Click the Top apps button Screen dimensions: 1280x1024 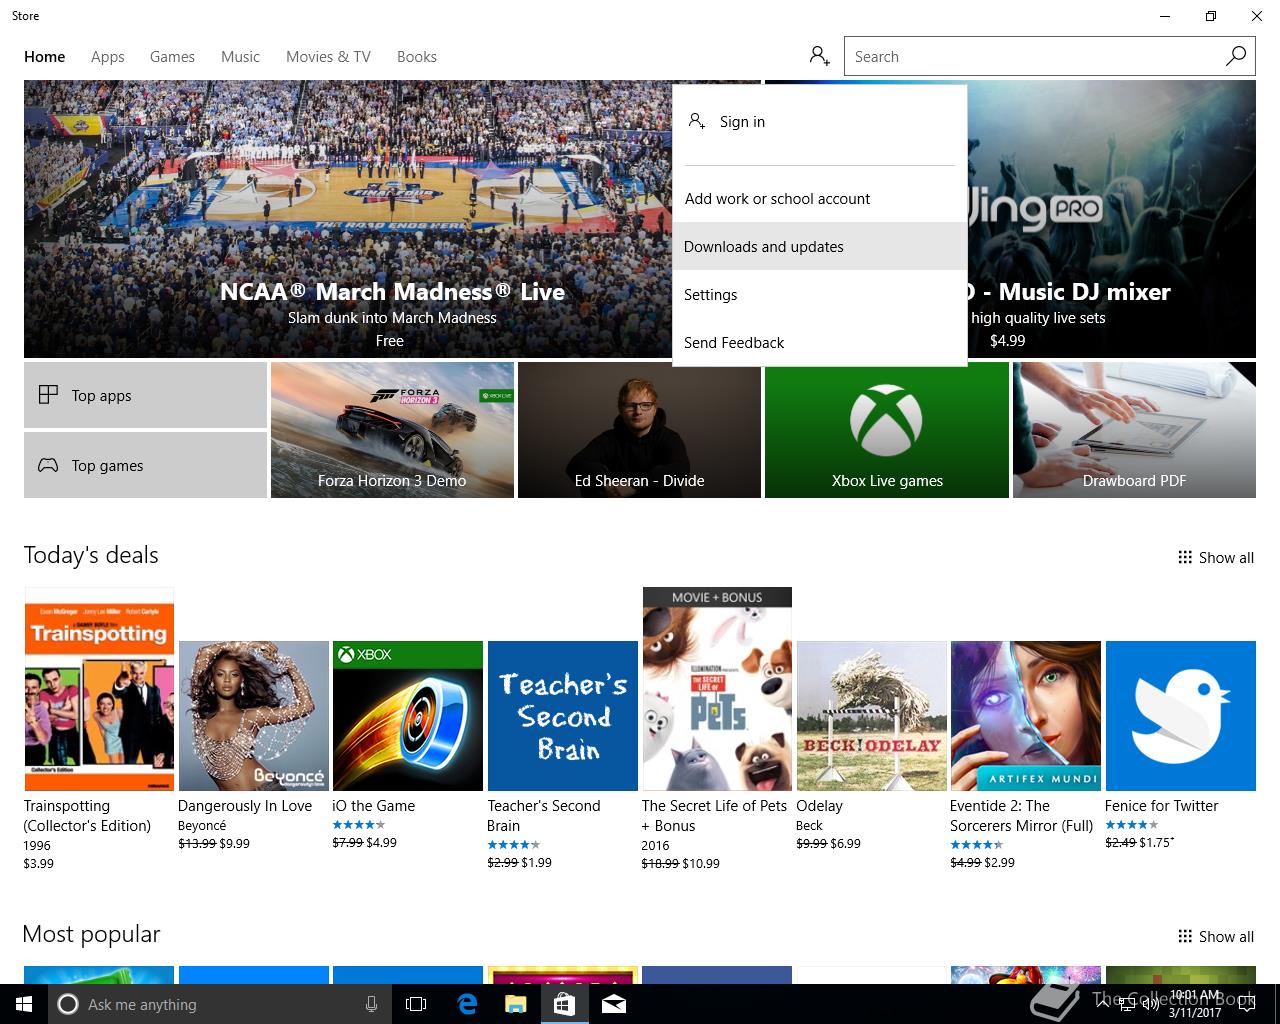pyautogui.click(x=145, y=395)
